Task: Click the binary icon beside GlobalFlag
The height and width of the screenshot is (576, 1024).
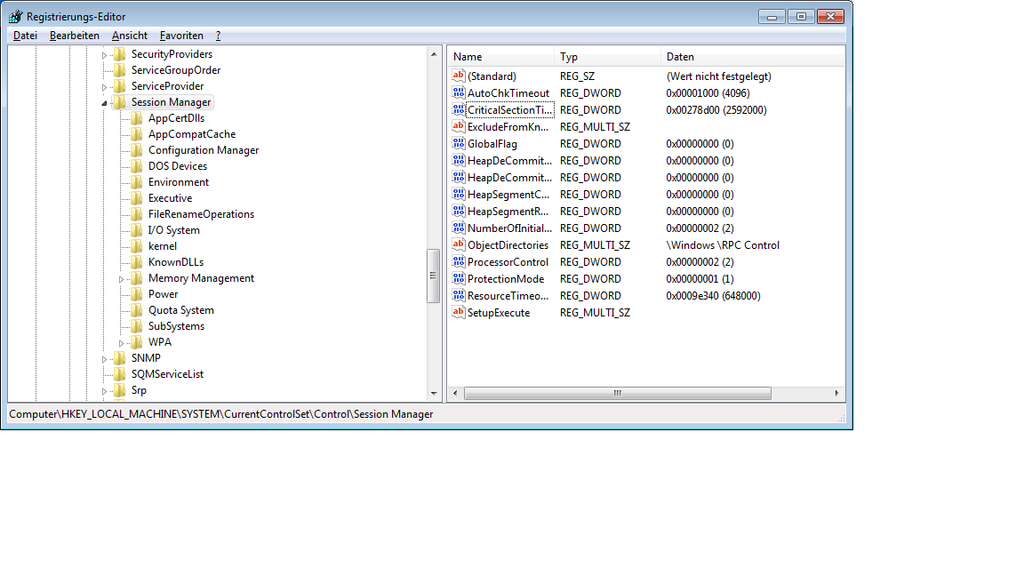Action: [x=459, y=144]
